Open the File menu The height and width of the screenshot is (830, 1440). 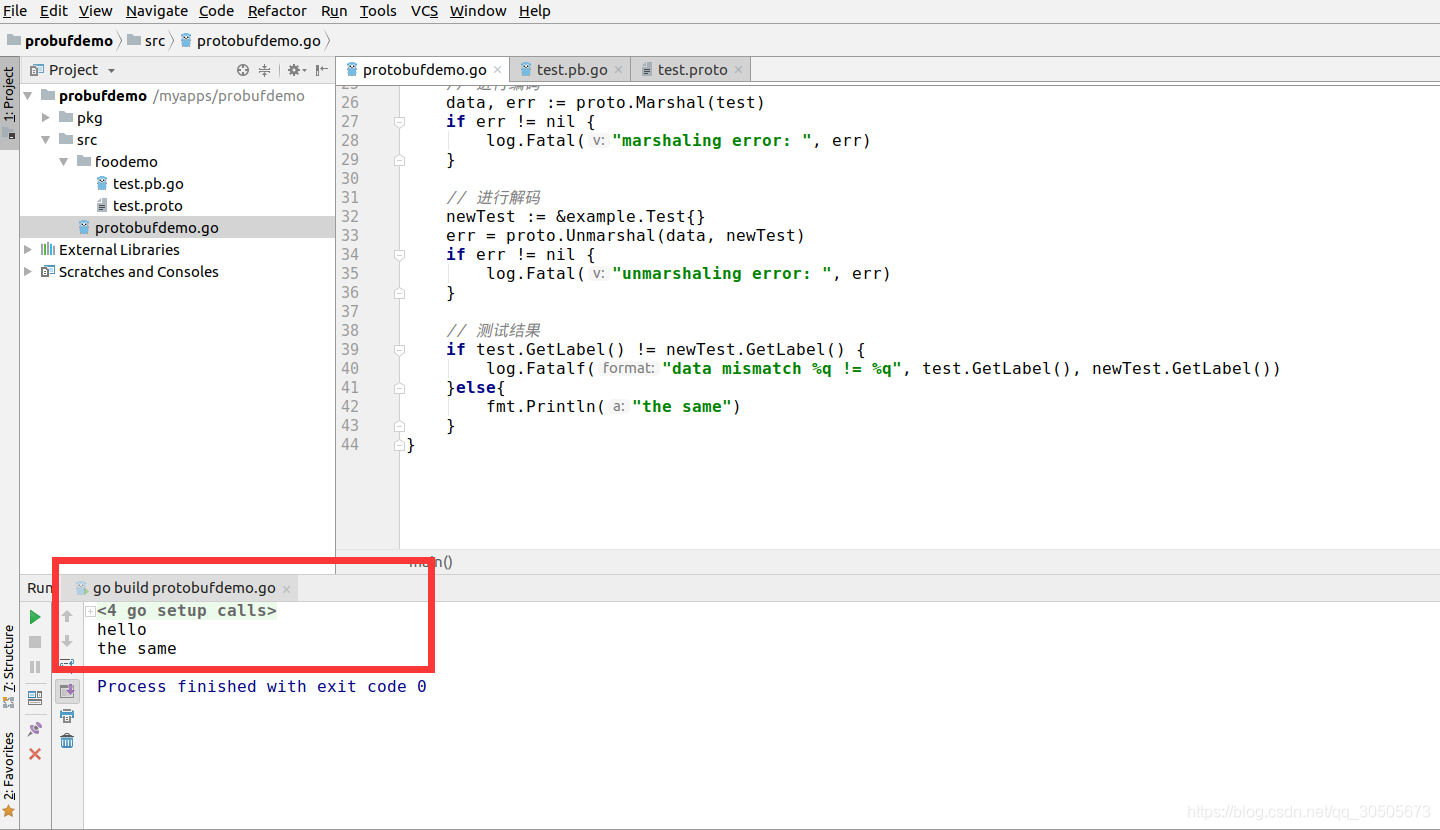point(15,11)
